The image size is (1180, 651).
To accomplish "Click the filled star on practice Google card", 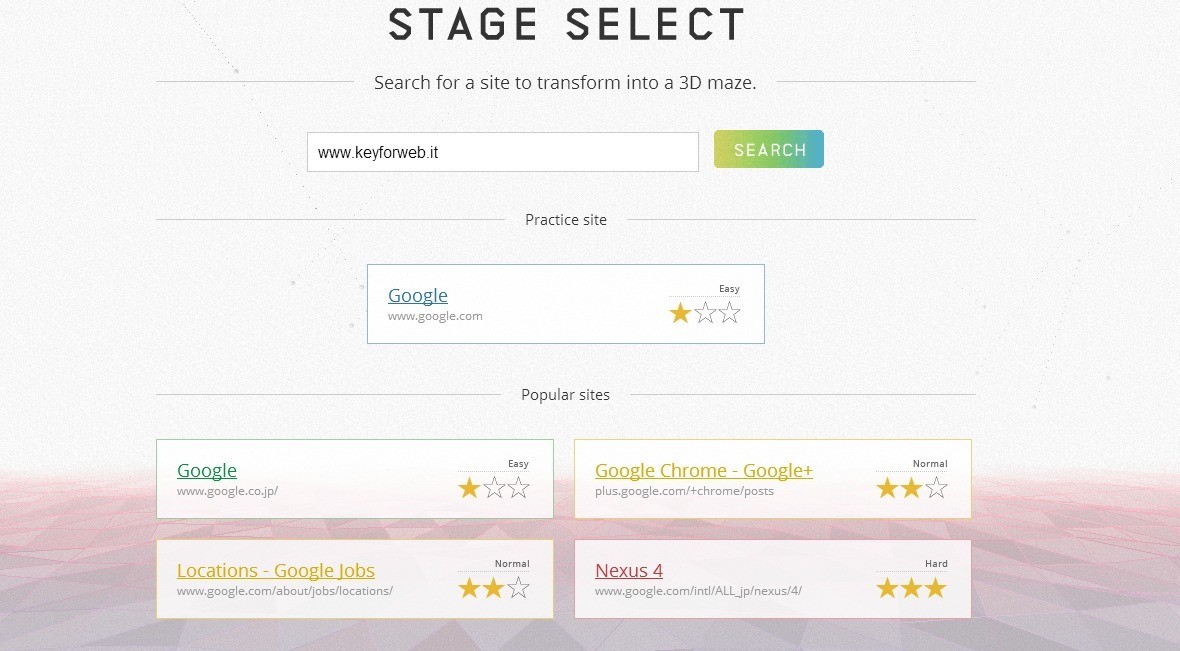I will 681,313.
